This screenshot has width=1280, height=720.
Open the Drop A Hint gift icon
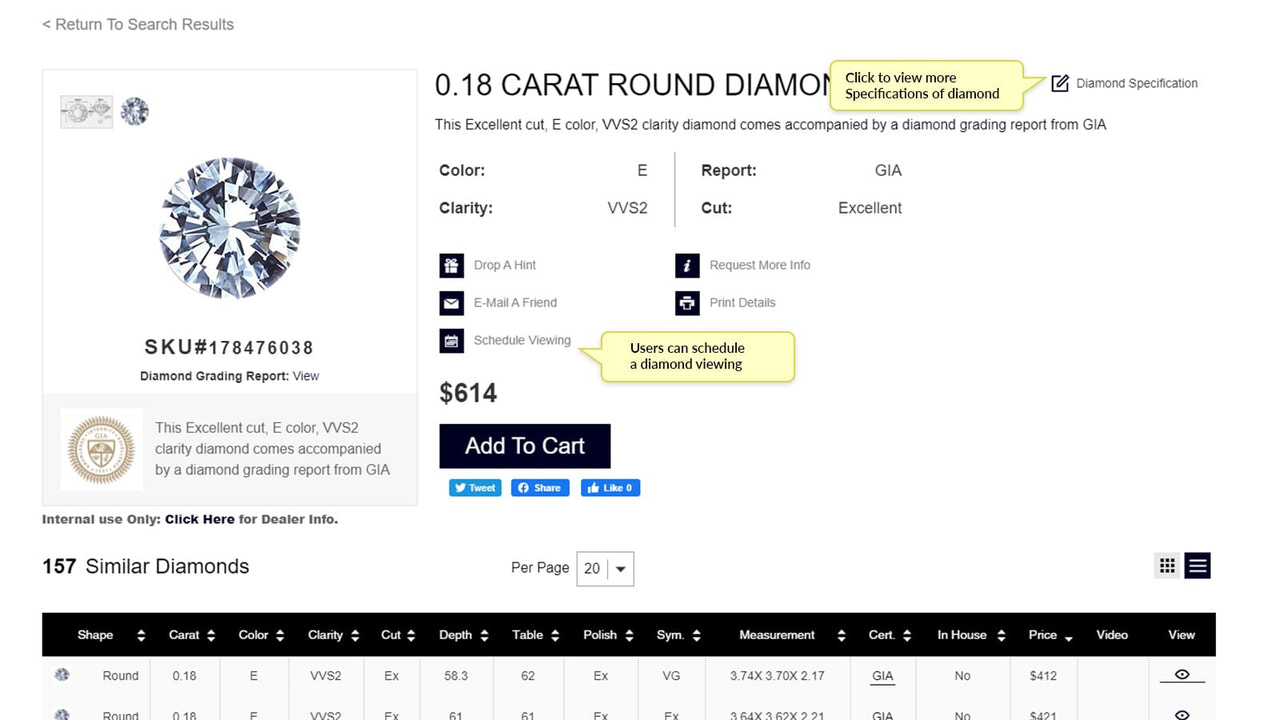[x=451, y=265]
